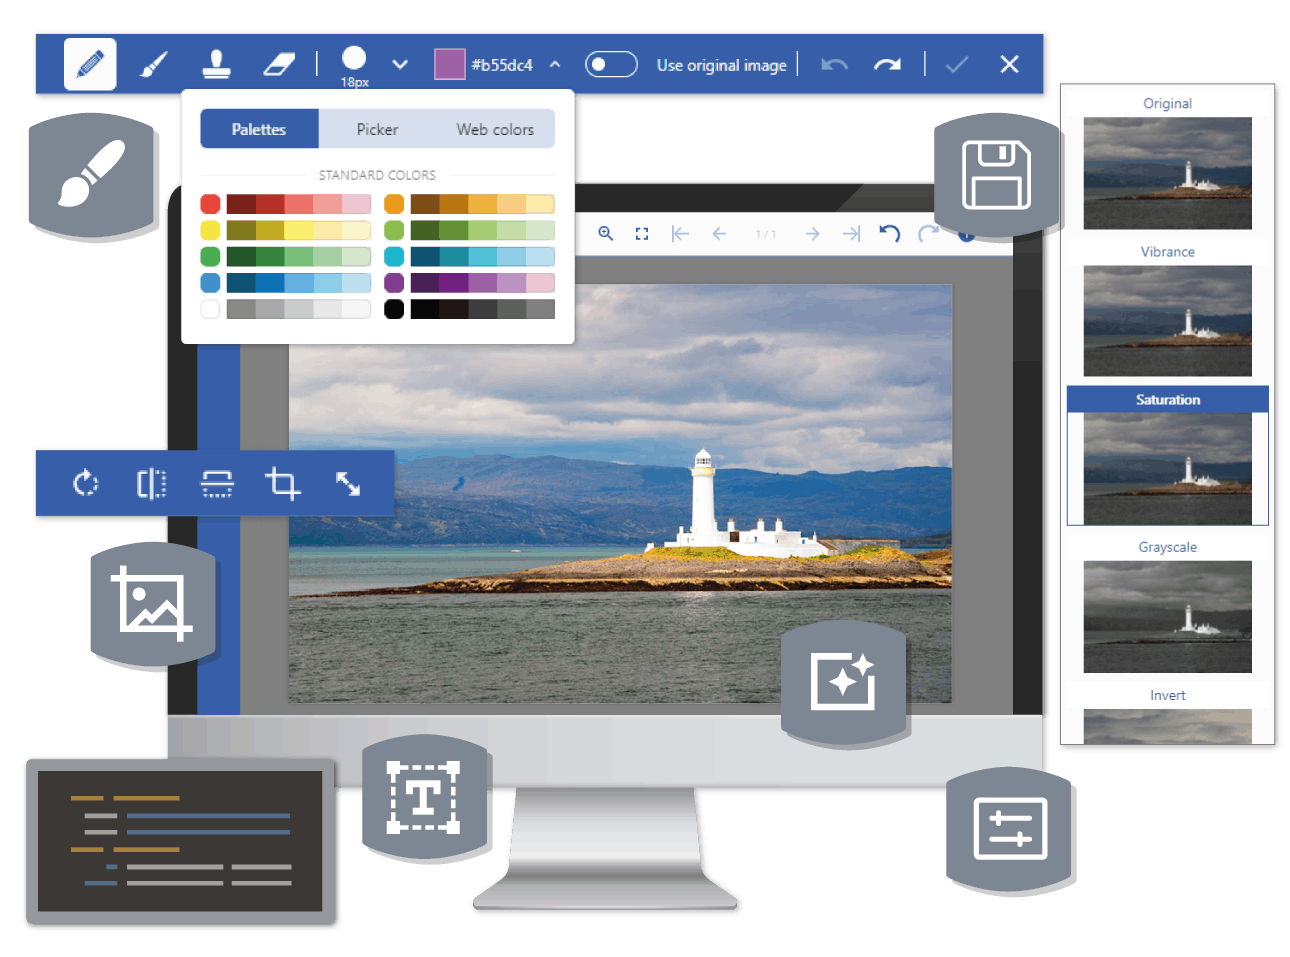Screen dimensions: 1290x957
Task: Activate the Eraser tool
Action: 279,65
